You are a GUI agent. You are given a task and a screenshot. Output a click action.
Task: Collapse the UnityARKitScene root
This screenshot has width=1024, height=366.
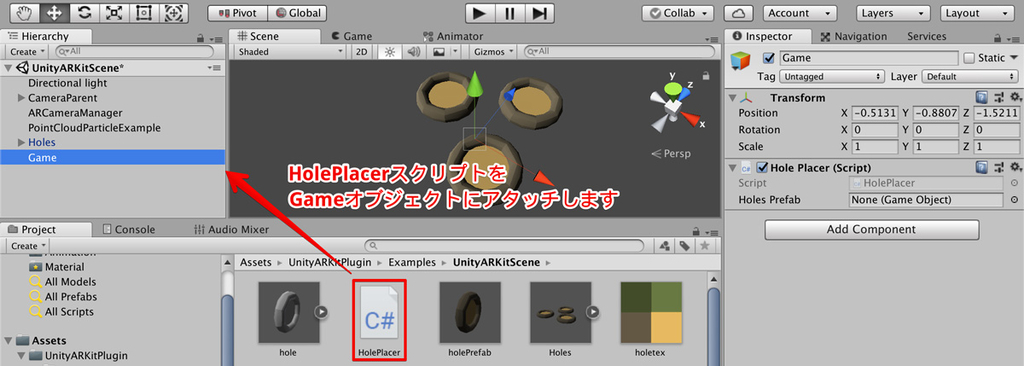click(x=8, y=68)
